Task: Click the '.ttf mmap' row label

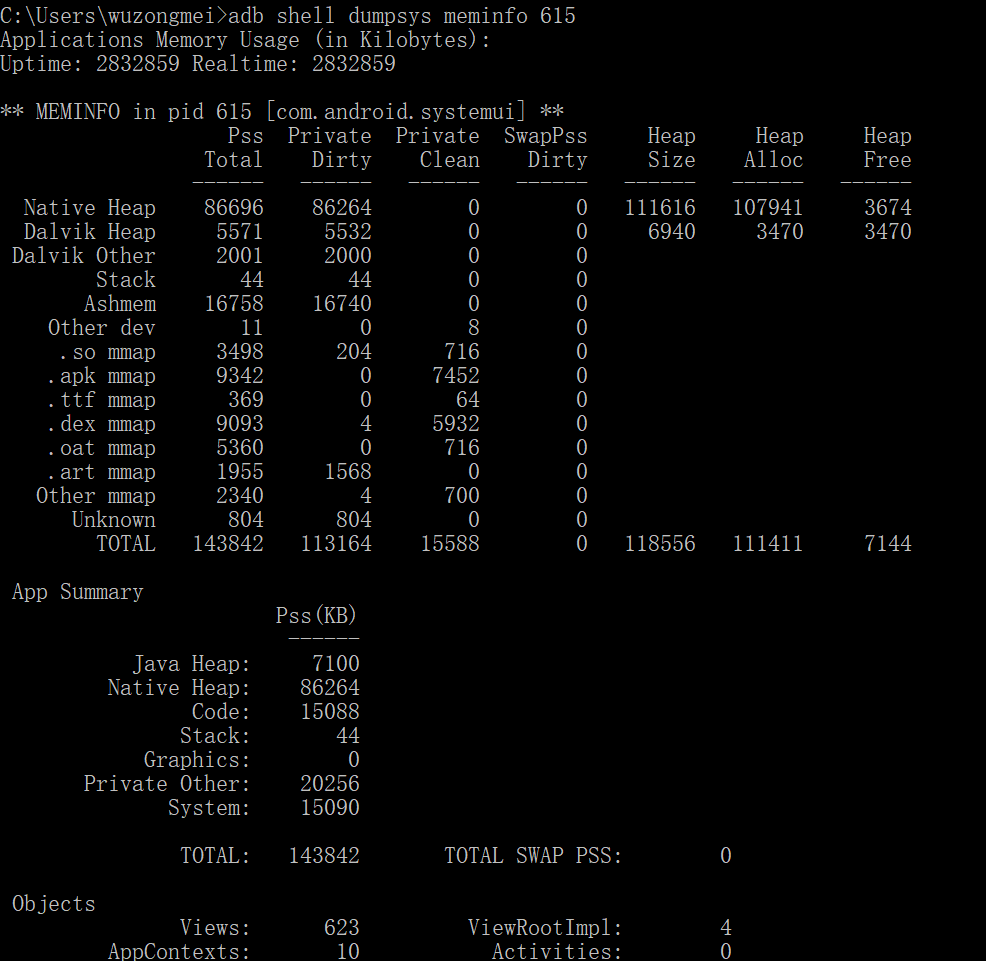Action: point(102,399)
